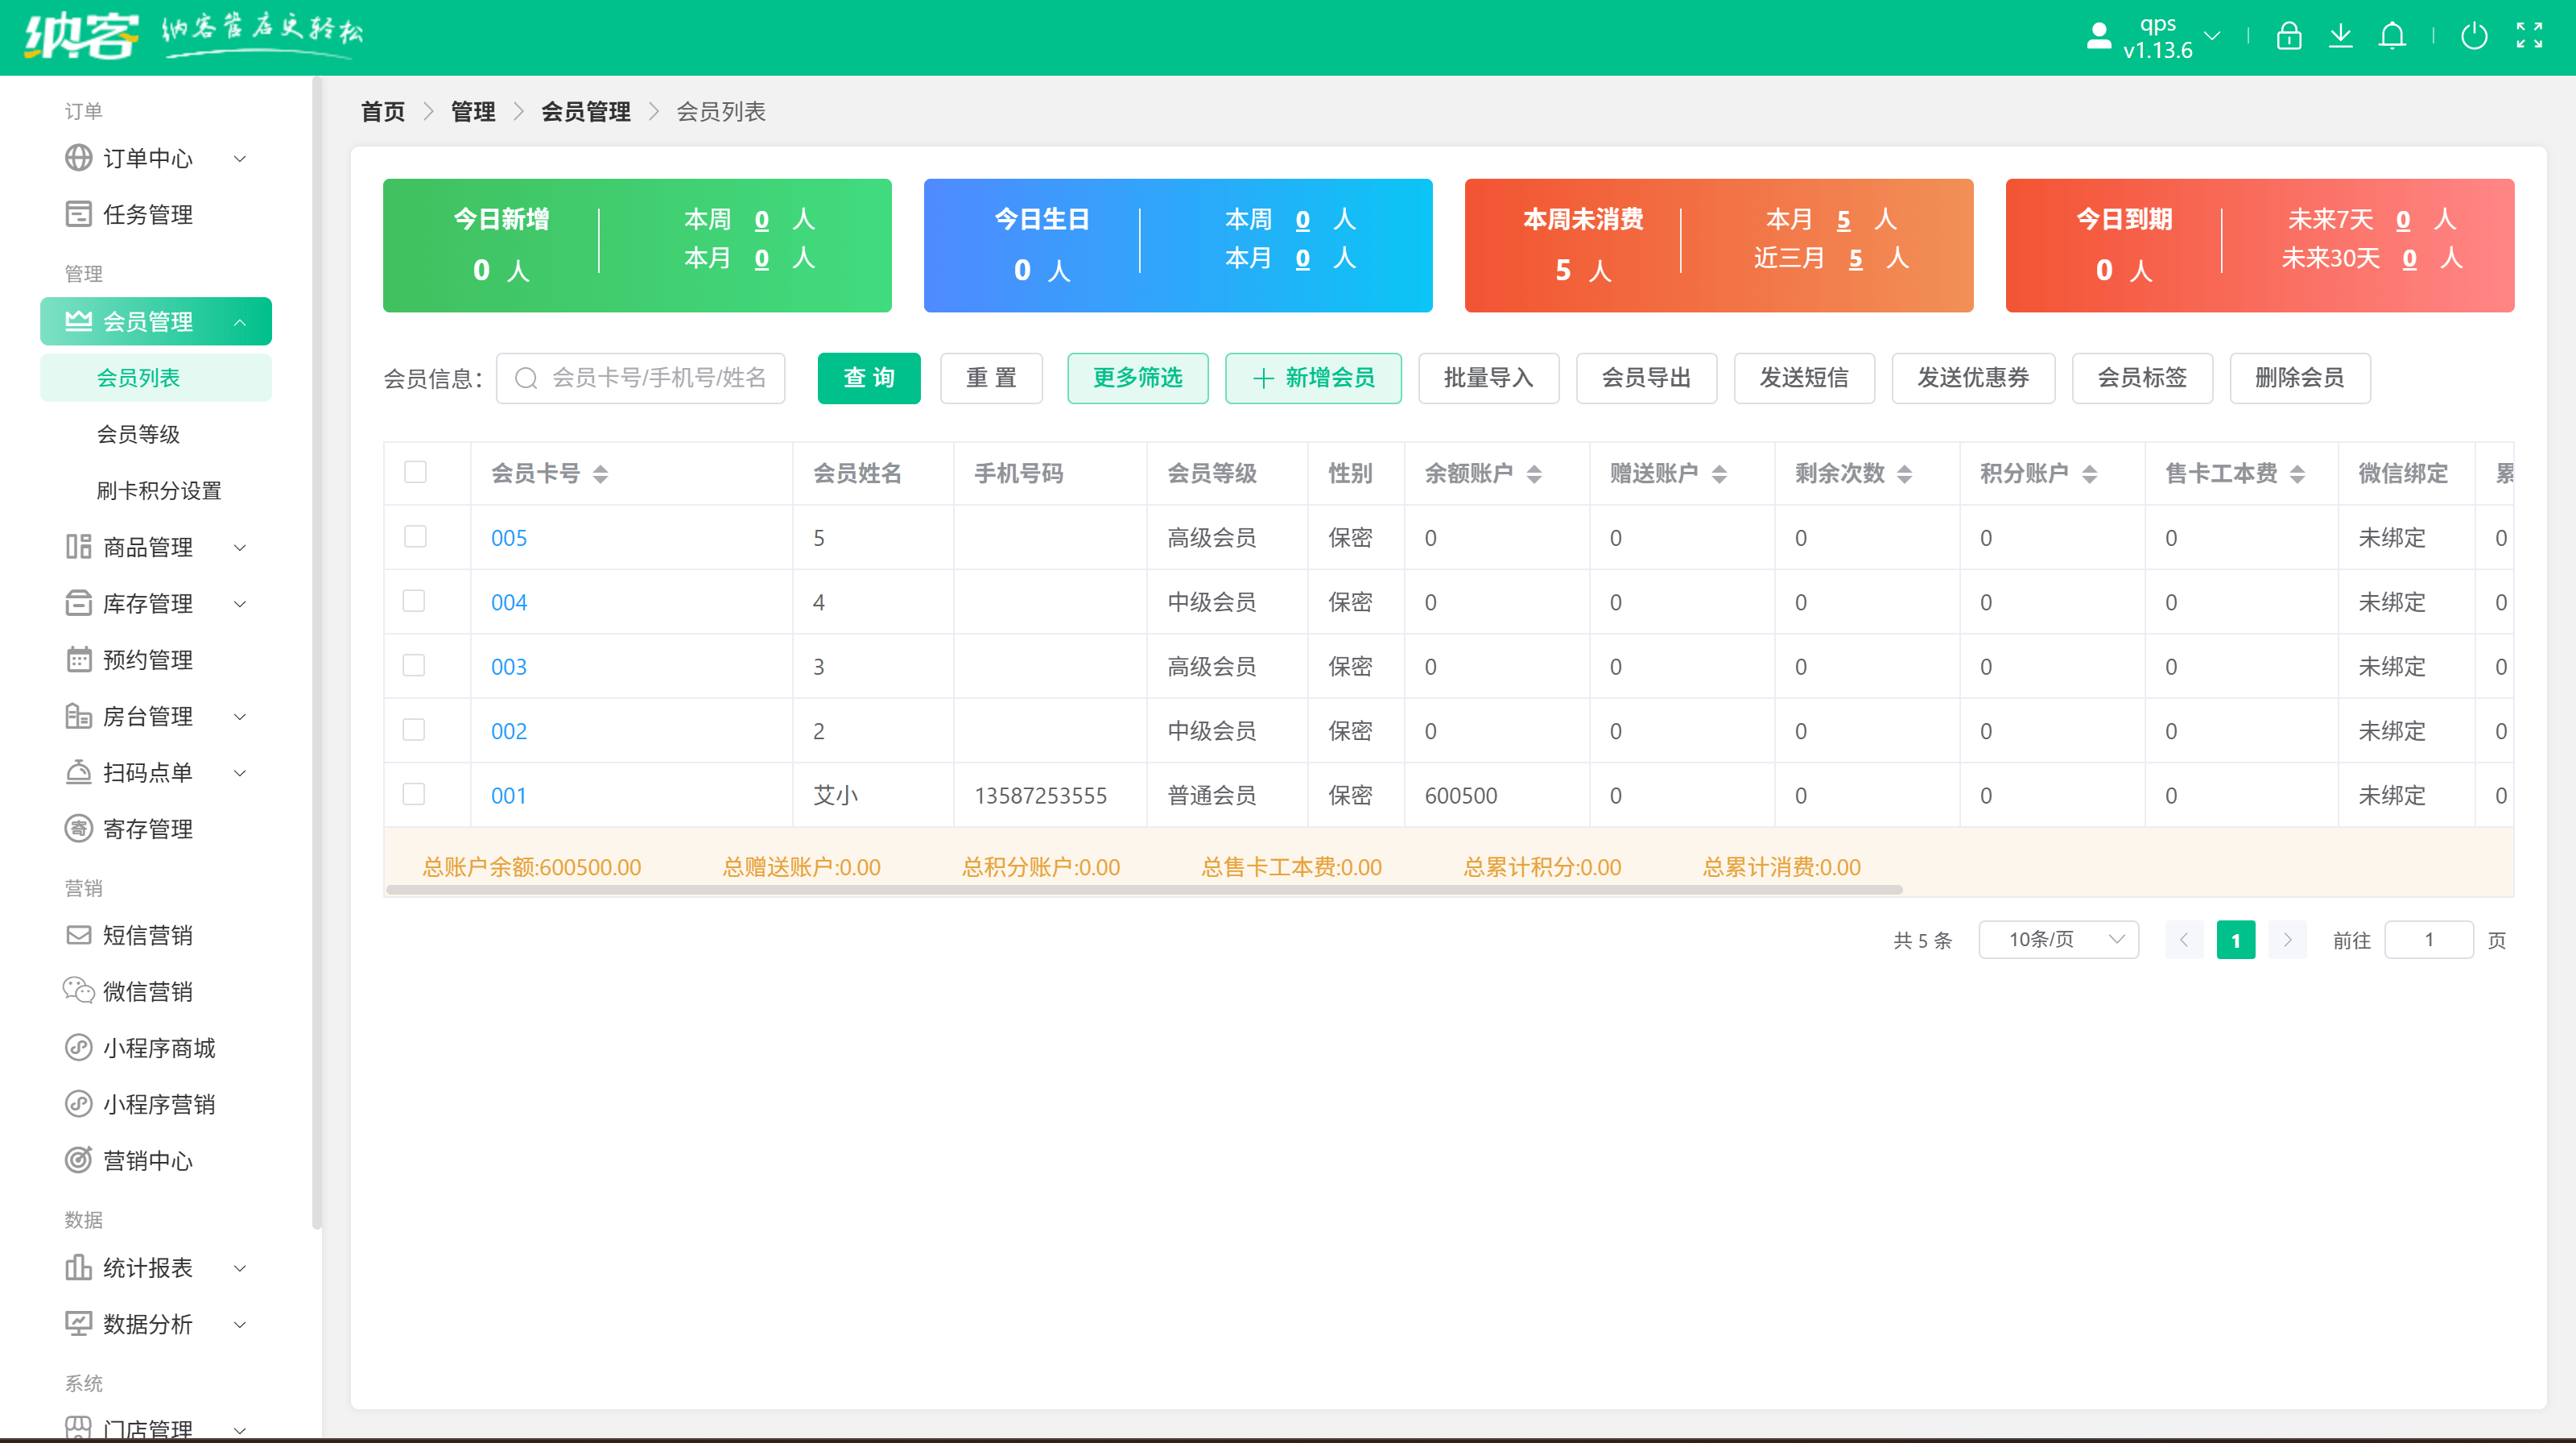Click the notification bell in the top bar
Viewport: 2576px width, 1443px height.
(2393, 36)
